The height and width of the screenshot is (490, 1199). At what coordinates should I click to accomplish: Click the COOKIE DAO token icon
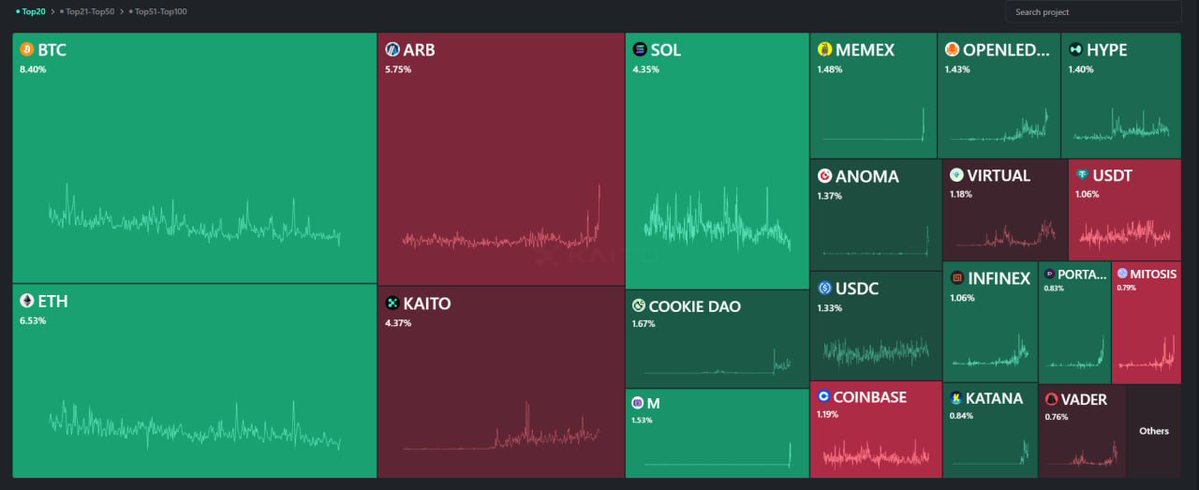point(638,307)
